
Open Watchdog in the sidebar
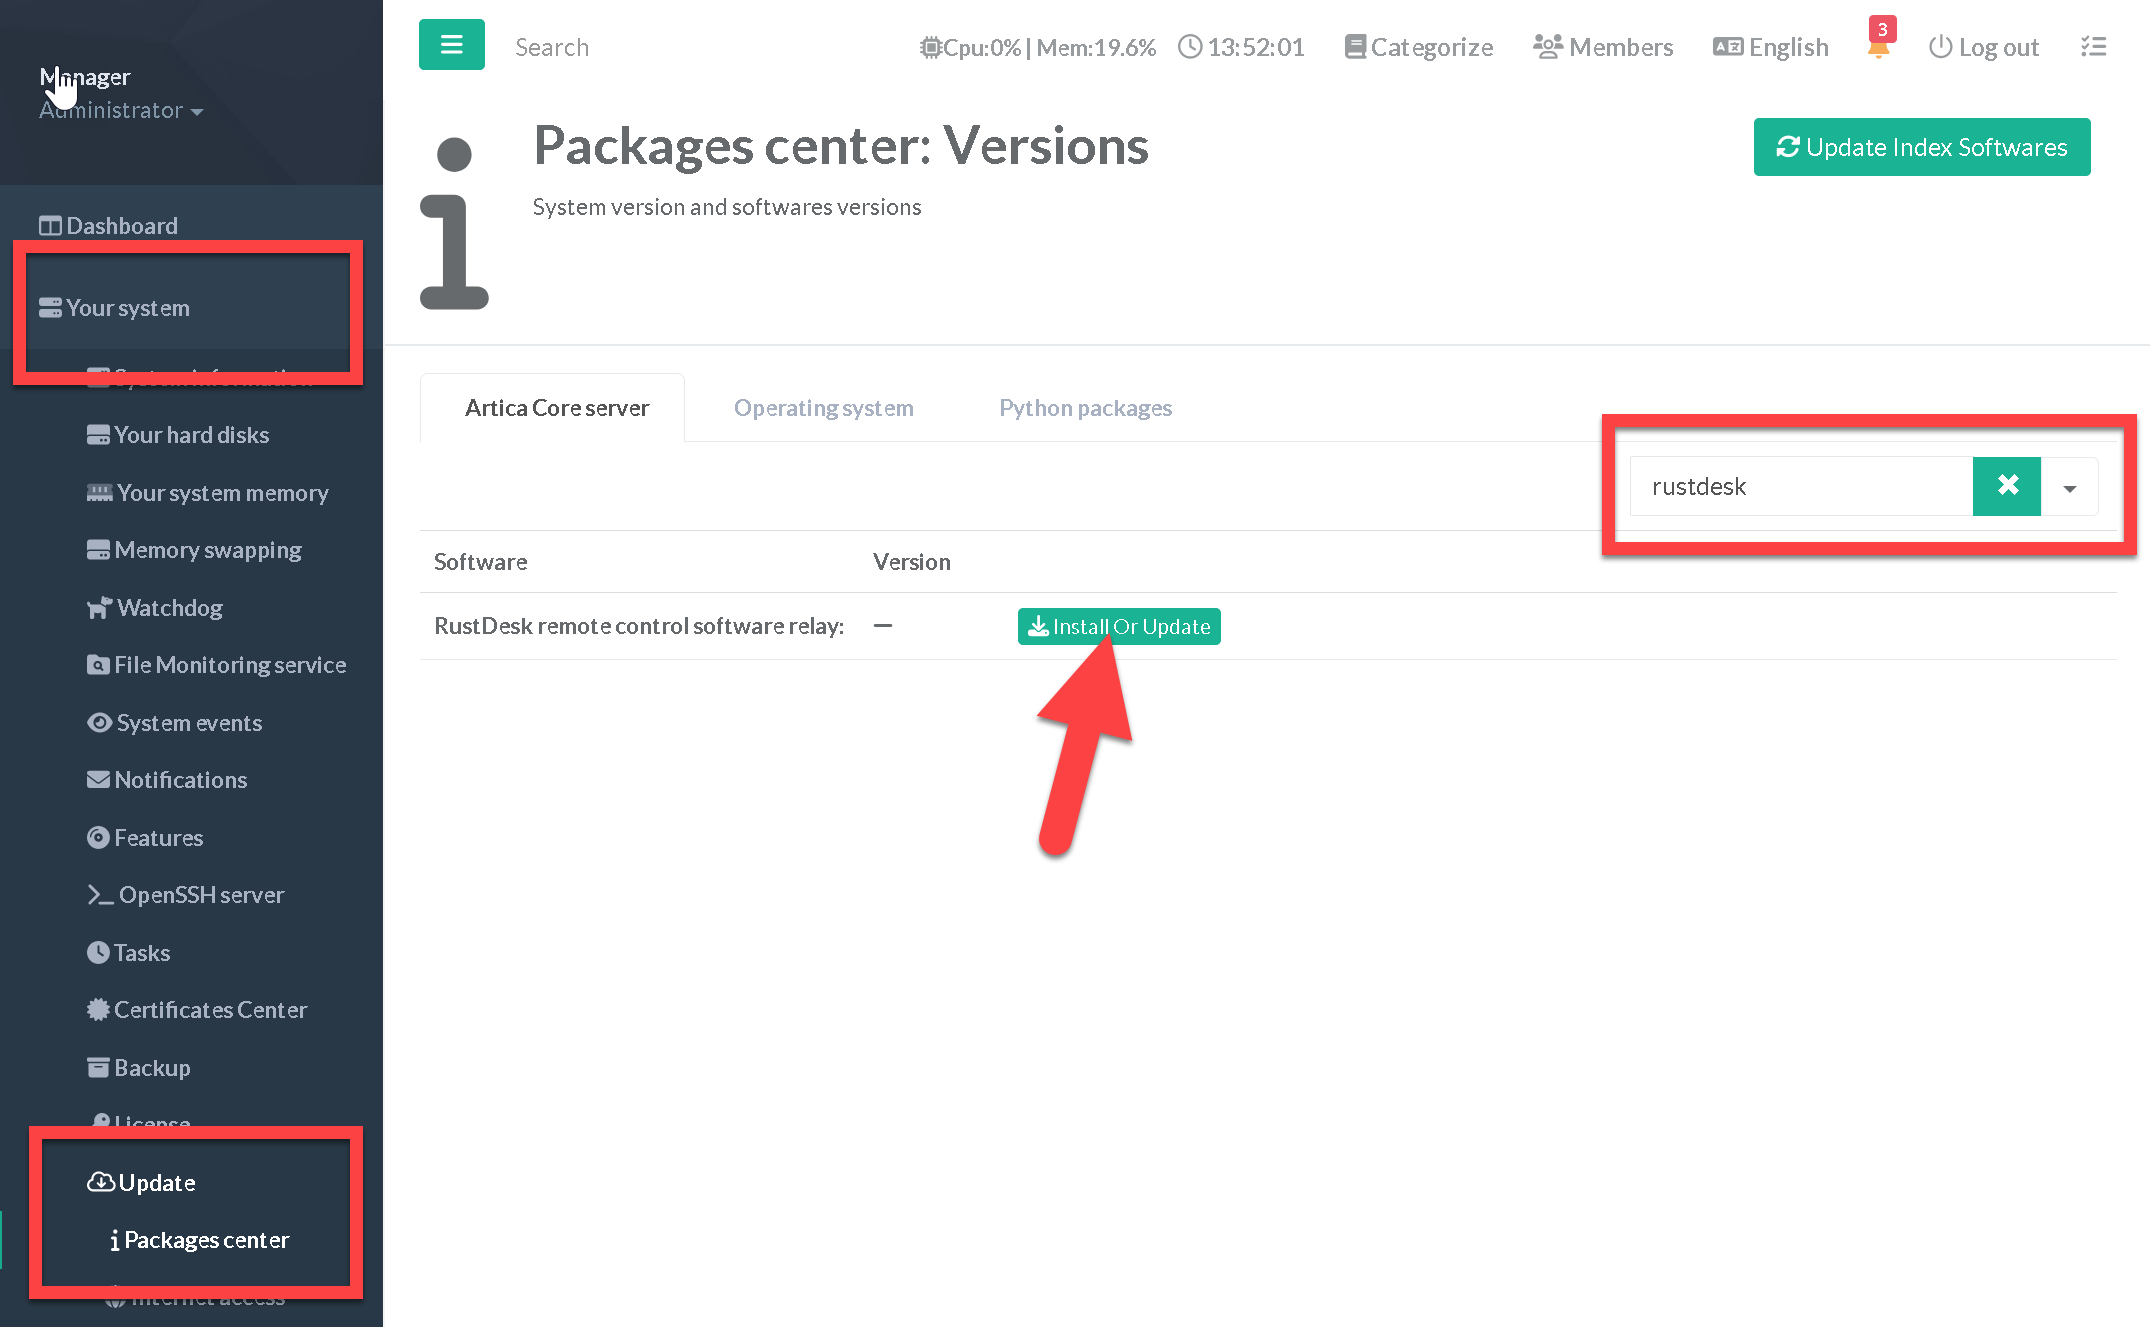coord(169,608)
